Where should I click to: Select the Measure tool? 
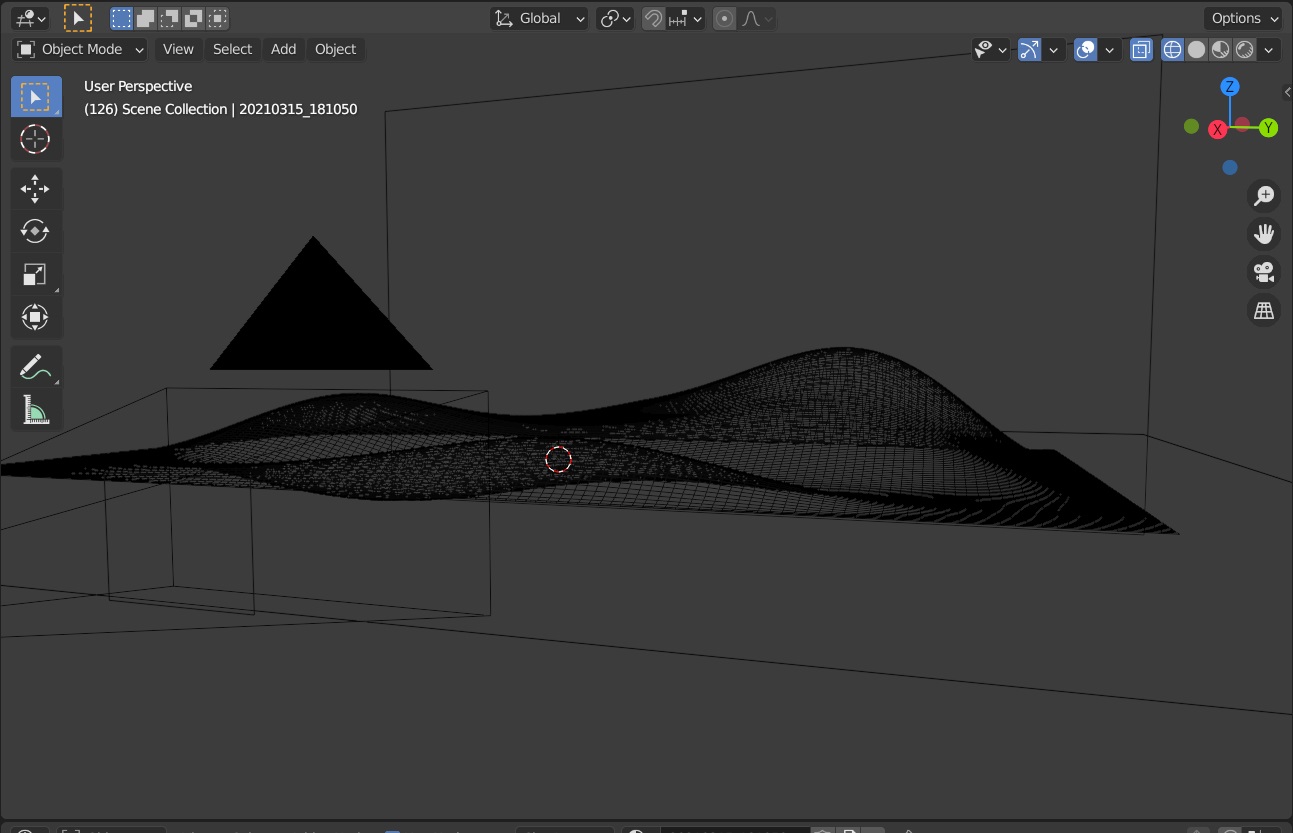(36, 410)
